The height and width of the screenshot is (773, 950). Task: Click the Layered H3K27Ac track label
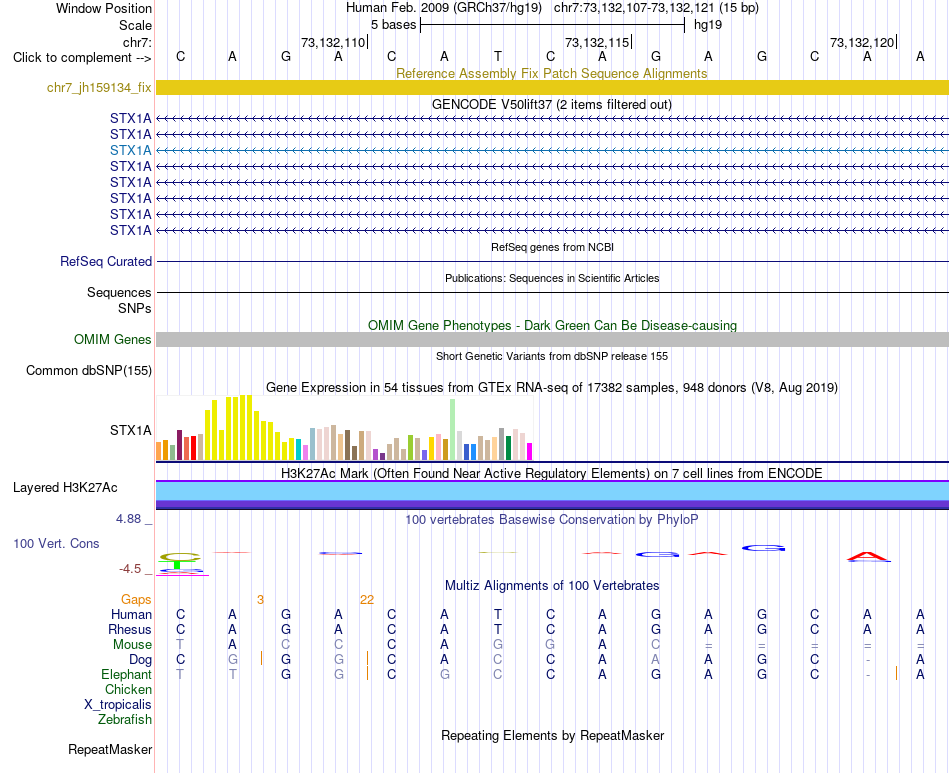[65, 488]
